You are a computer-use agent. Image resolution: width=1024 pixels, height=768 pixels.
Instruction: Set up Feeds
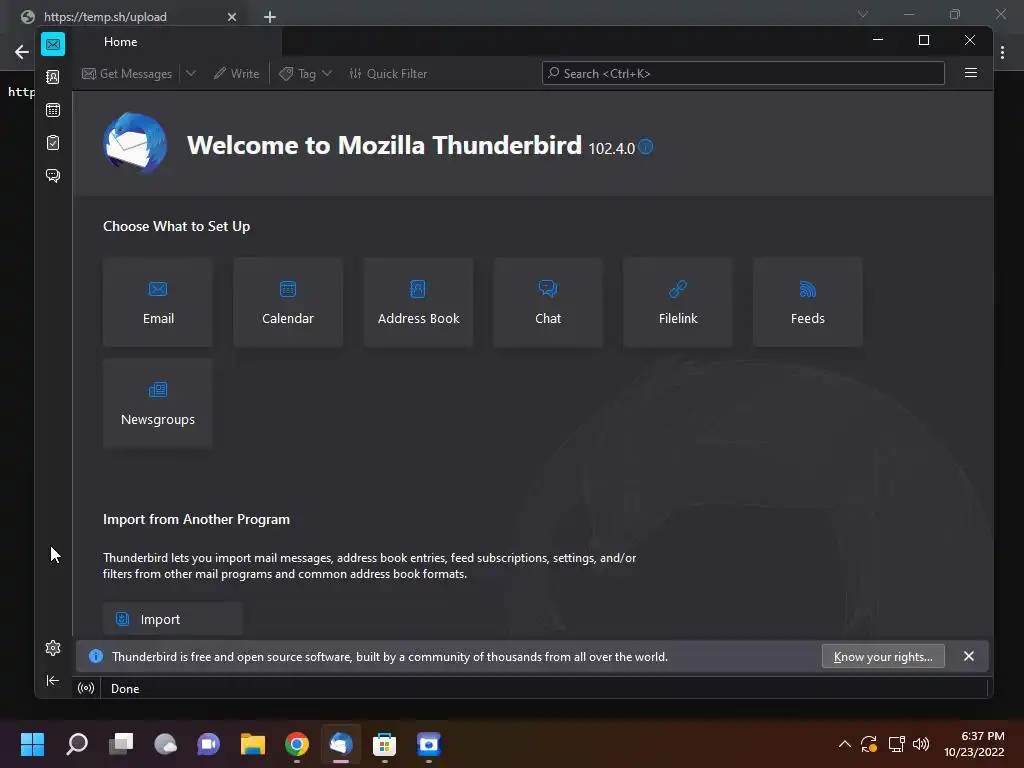coord(808,302)
